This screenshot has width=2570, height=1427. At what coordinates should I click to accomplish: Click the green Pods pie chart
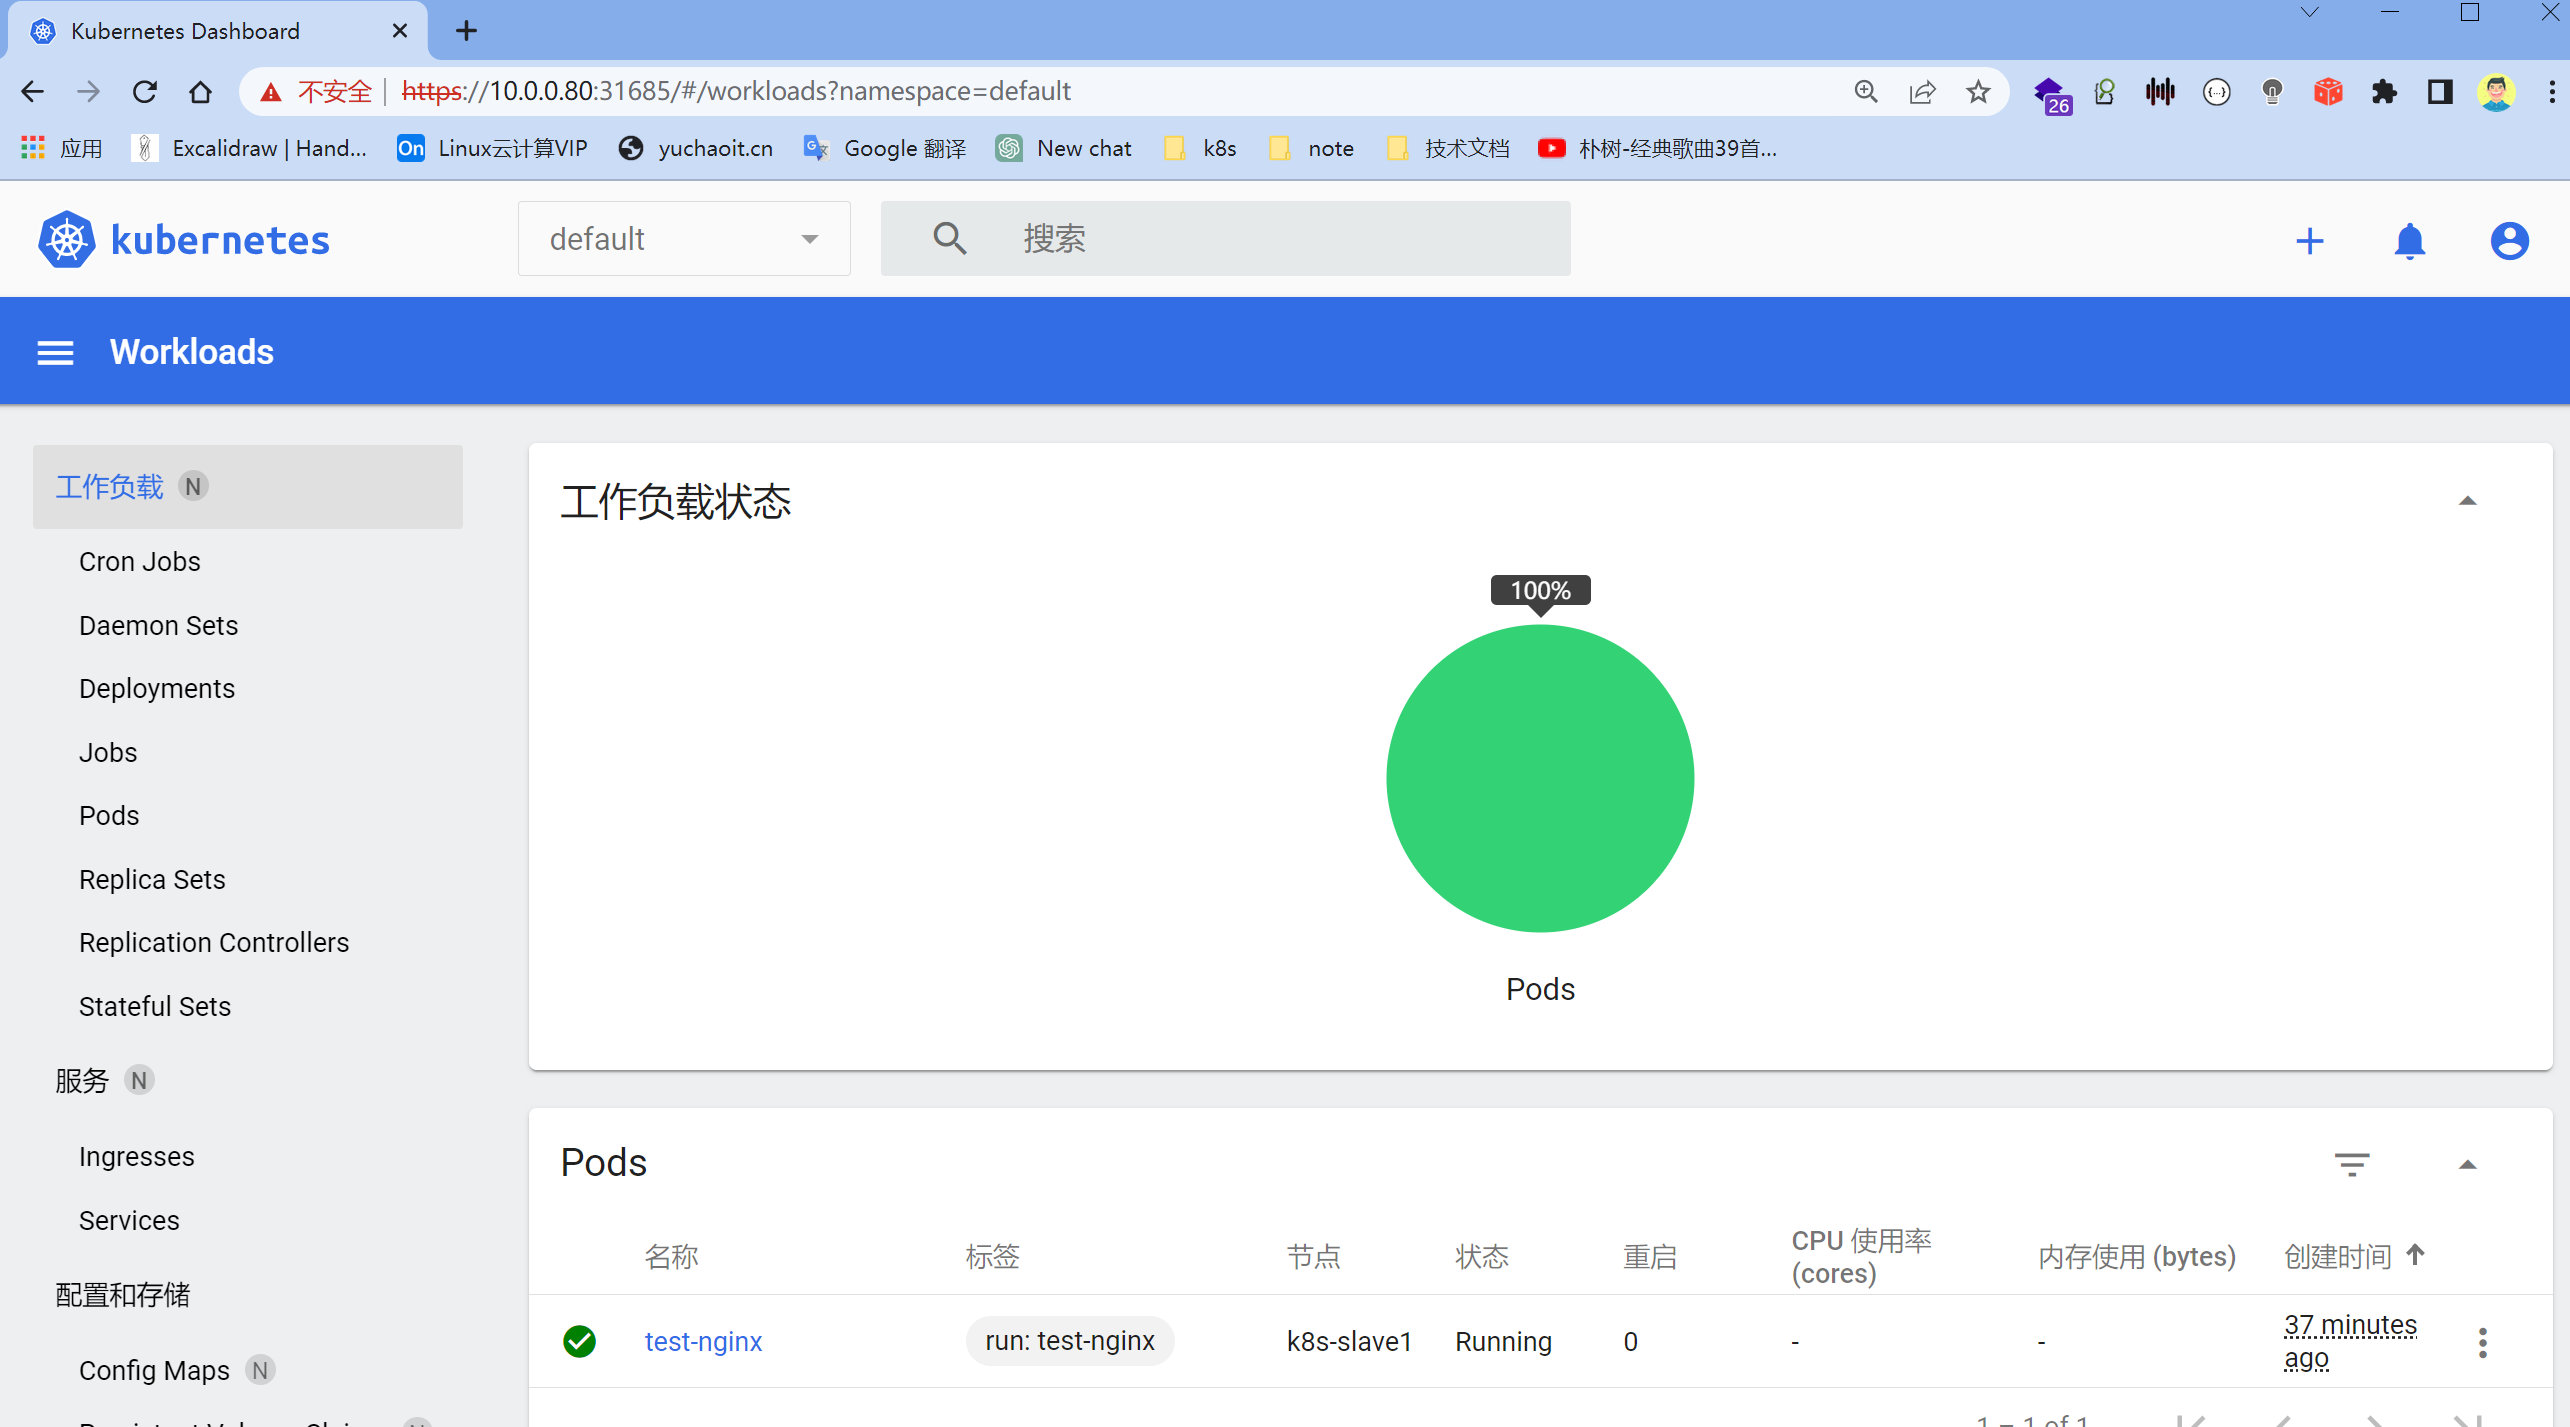coord(1540,778)
